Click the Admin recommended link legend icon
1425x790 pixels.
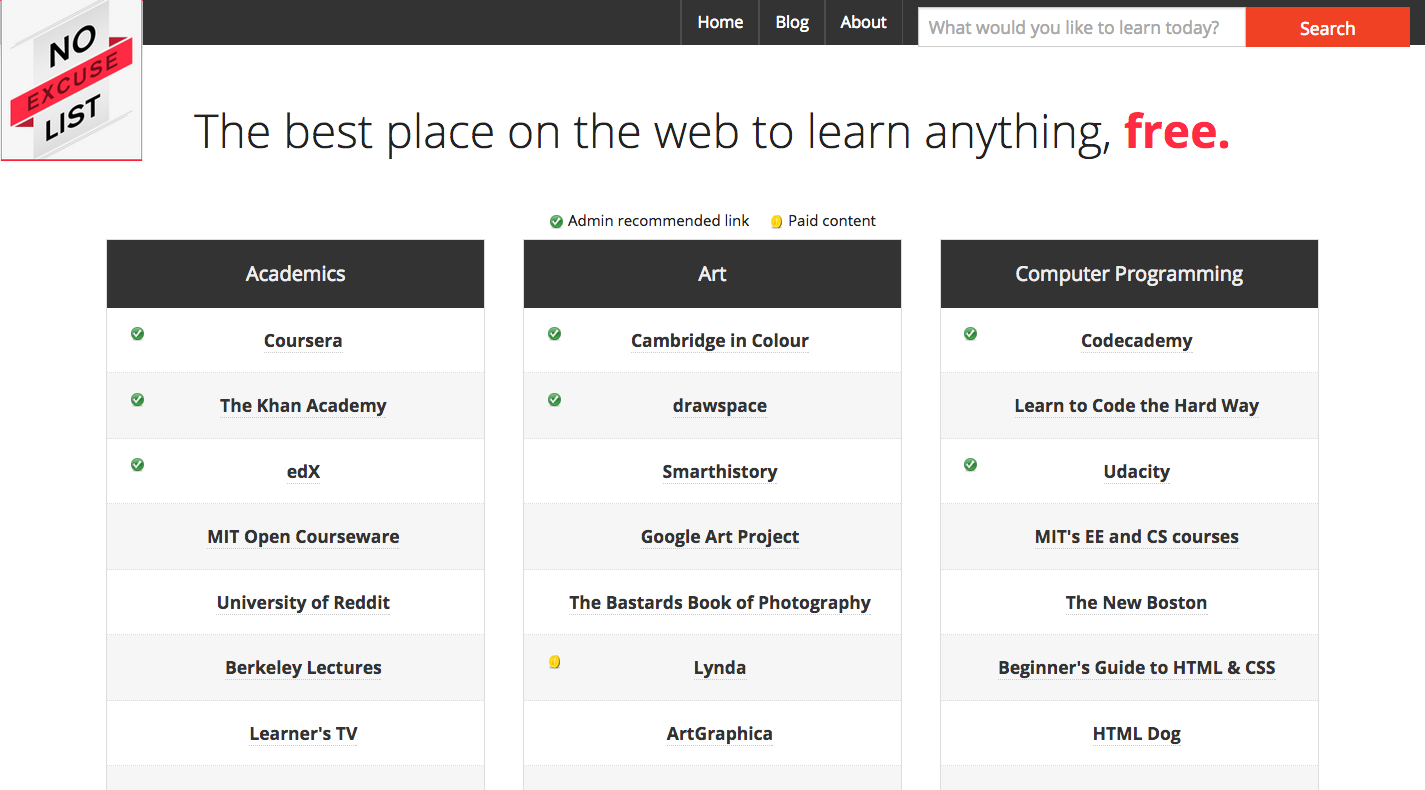click(x=556, y=222)
